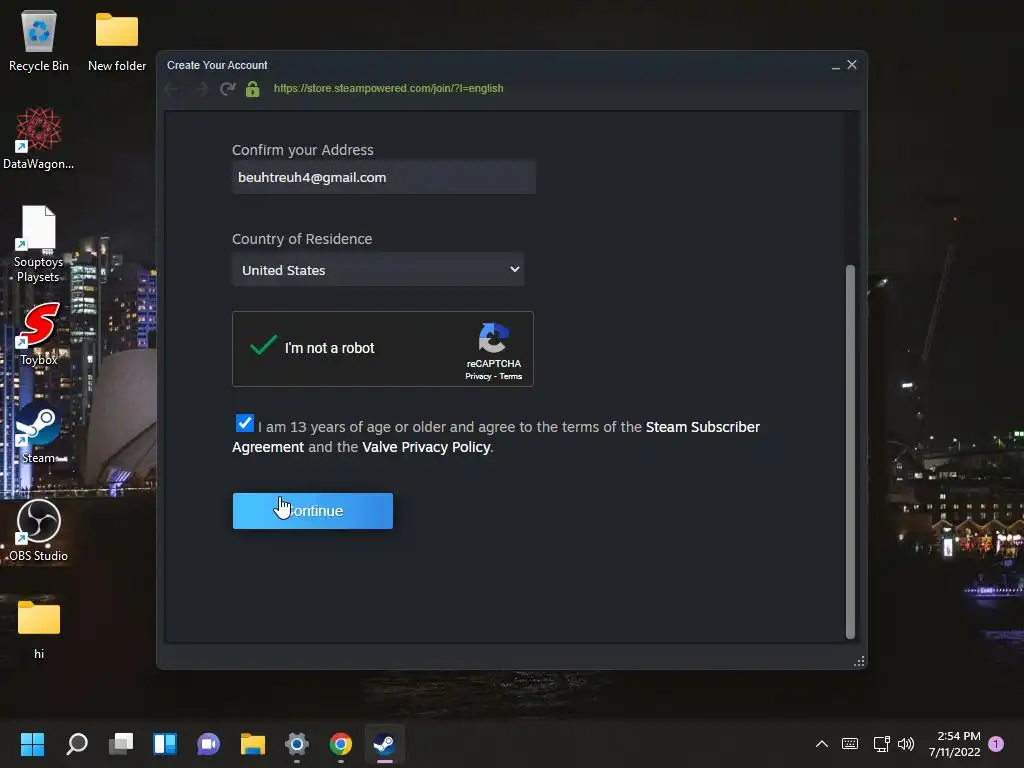Open network status tray icon
1024x768 pixels.
coord(881,743)
